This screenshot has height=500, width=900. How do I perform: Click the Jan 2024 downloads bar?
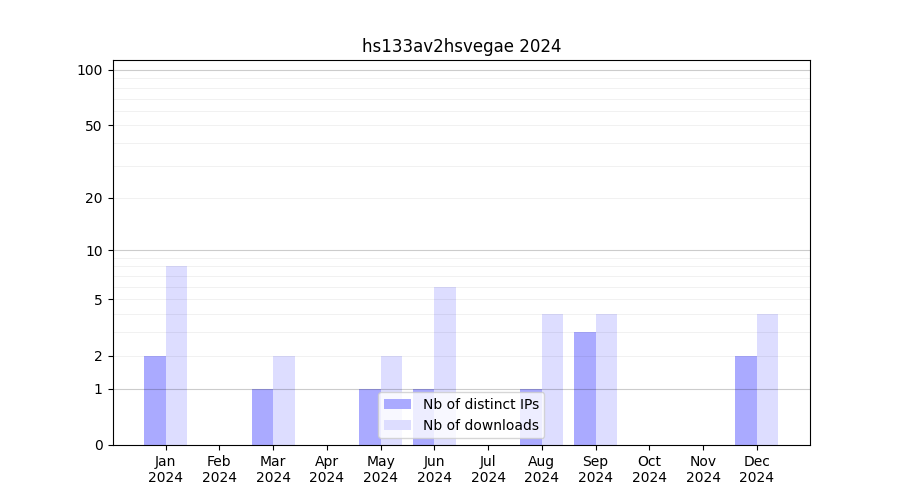[x=176, y=355]
